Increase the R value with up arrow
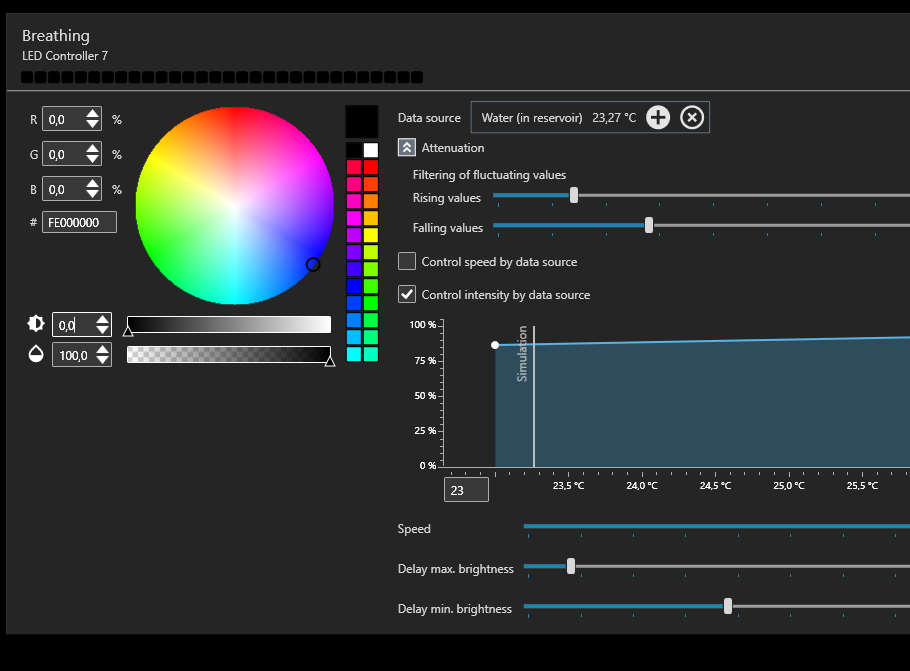Viewport: 910px width, 671px height. 93,114
